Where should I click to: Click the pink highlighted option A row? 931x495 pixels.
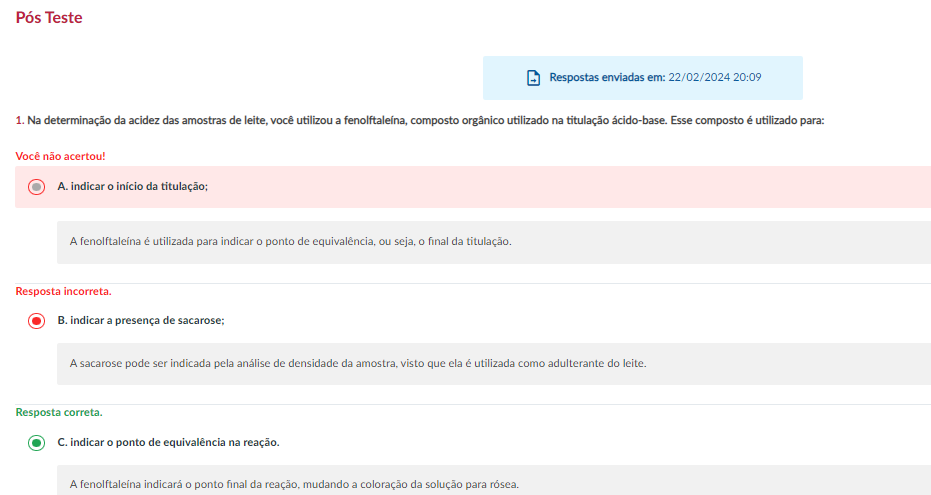(x=473, y=187)
